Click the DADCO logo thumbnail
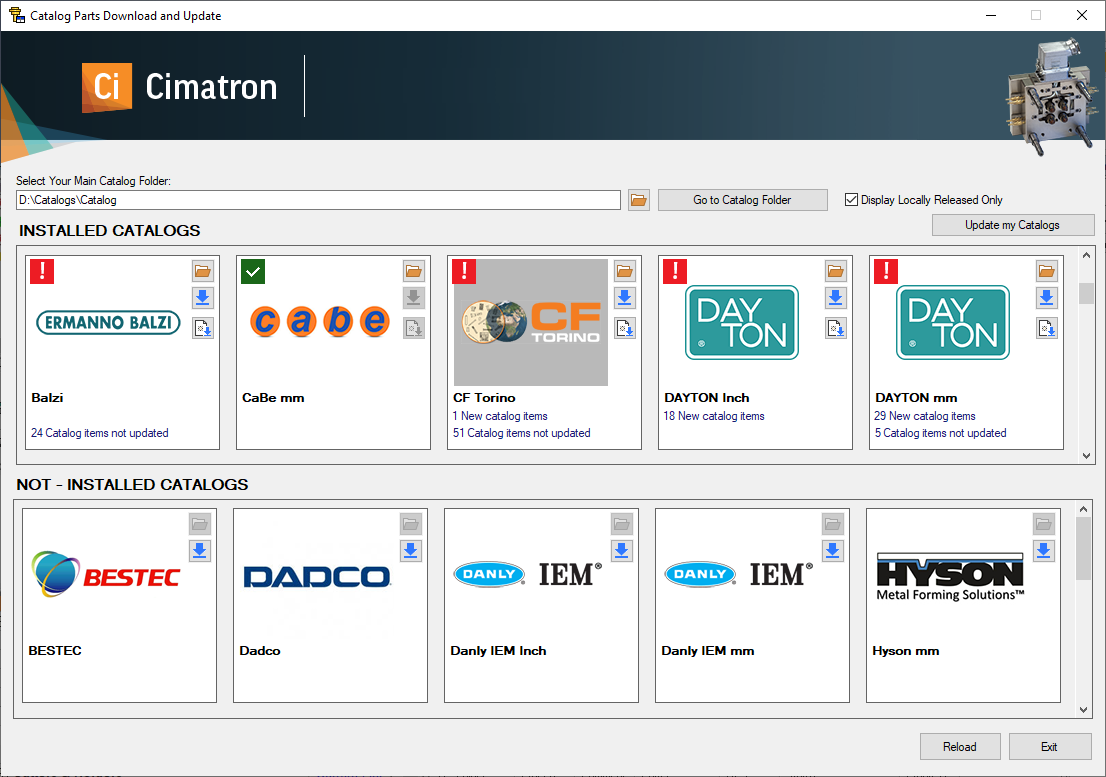This screenshot has width=1106, height=777. [317, 577]
